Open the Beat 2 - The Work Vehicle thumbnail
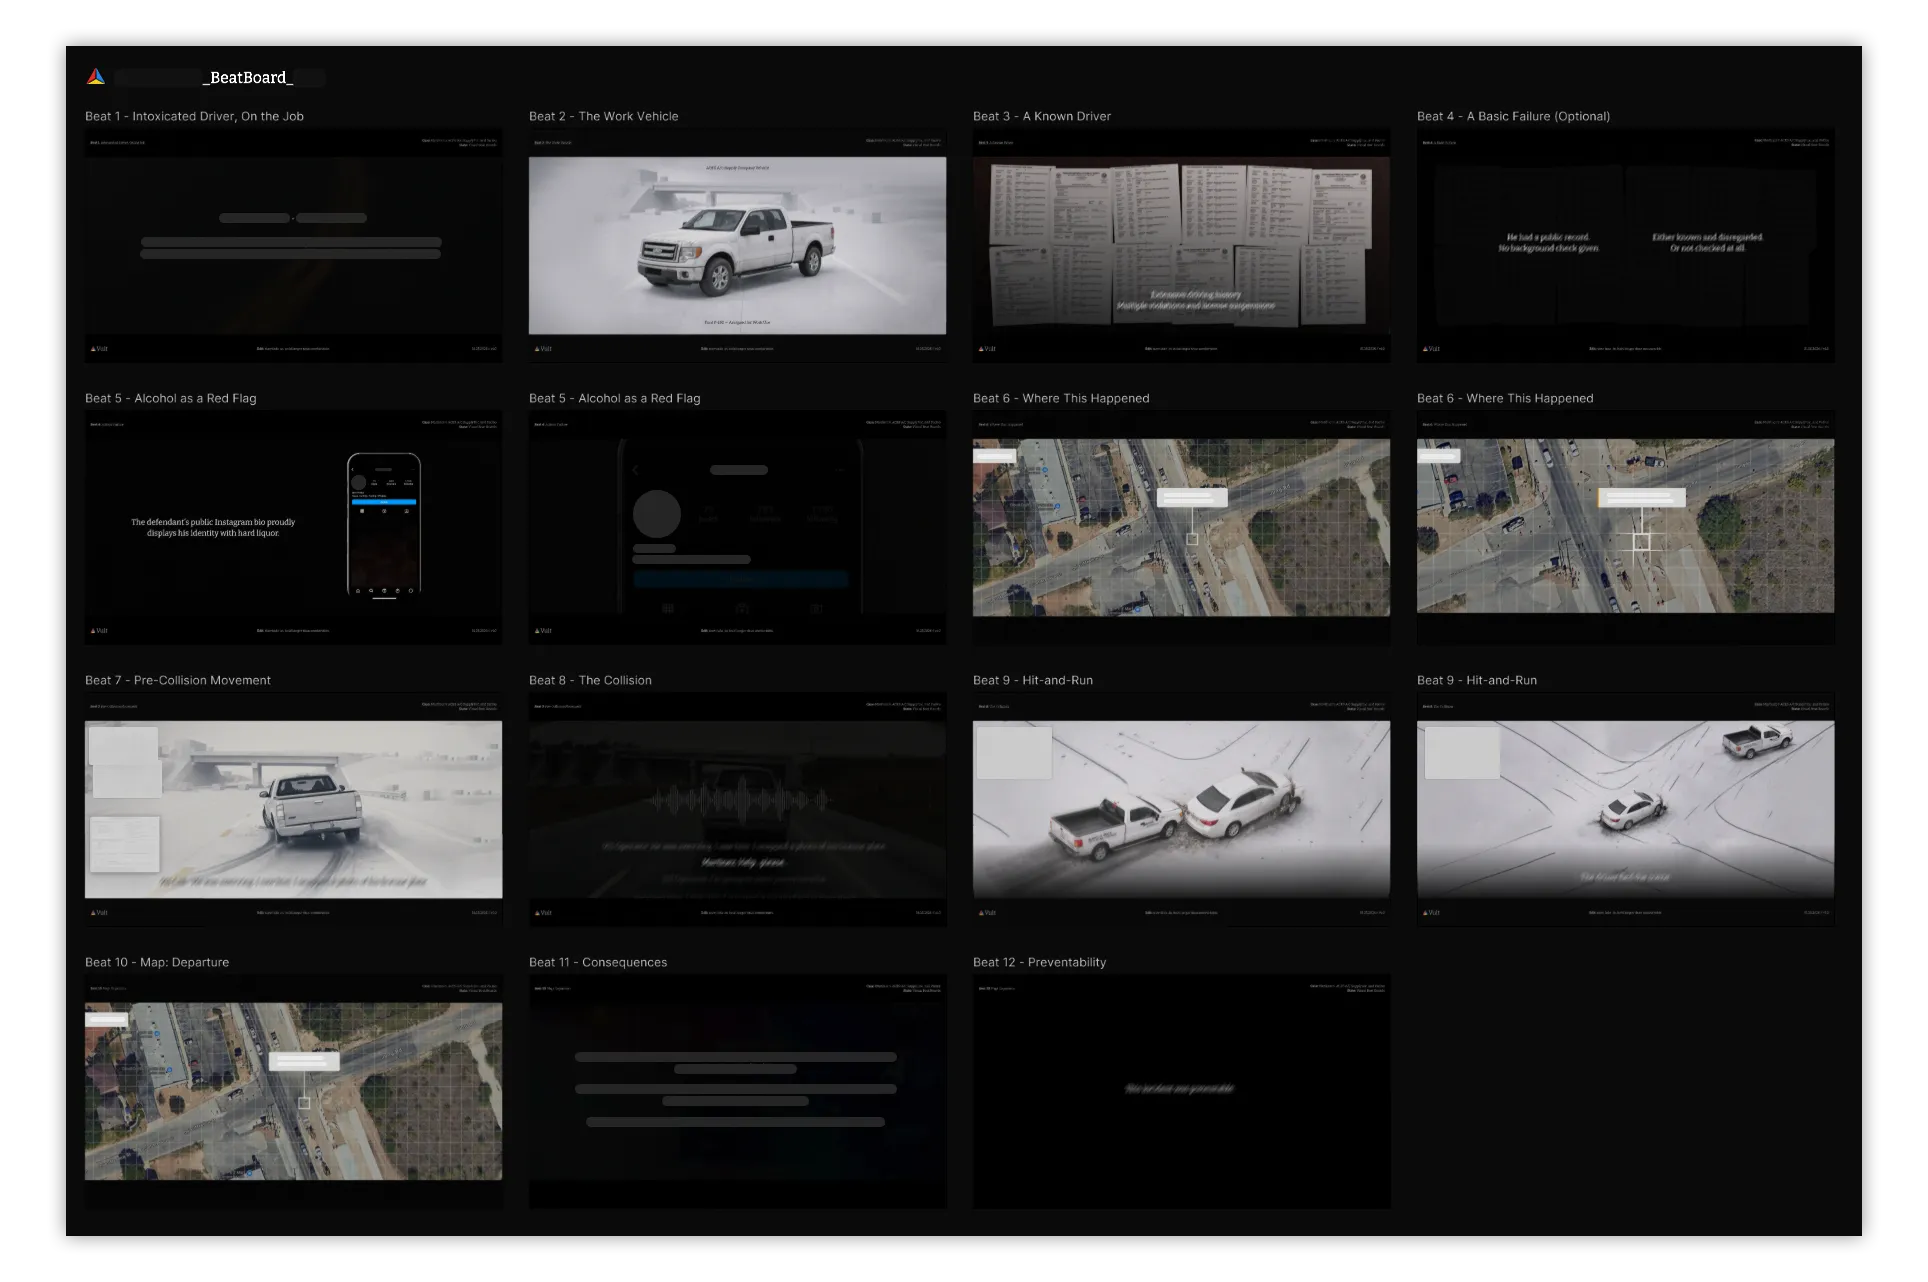 (737, 245)
